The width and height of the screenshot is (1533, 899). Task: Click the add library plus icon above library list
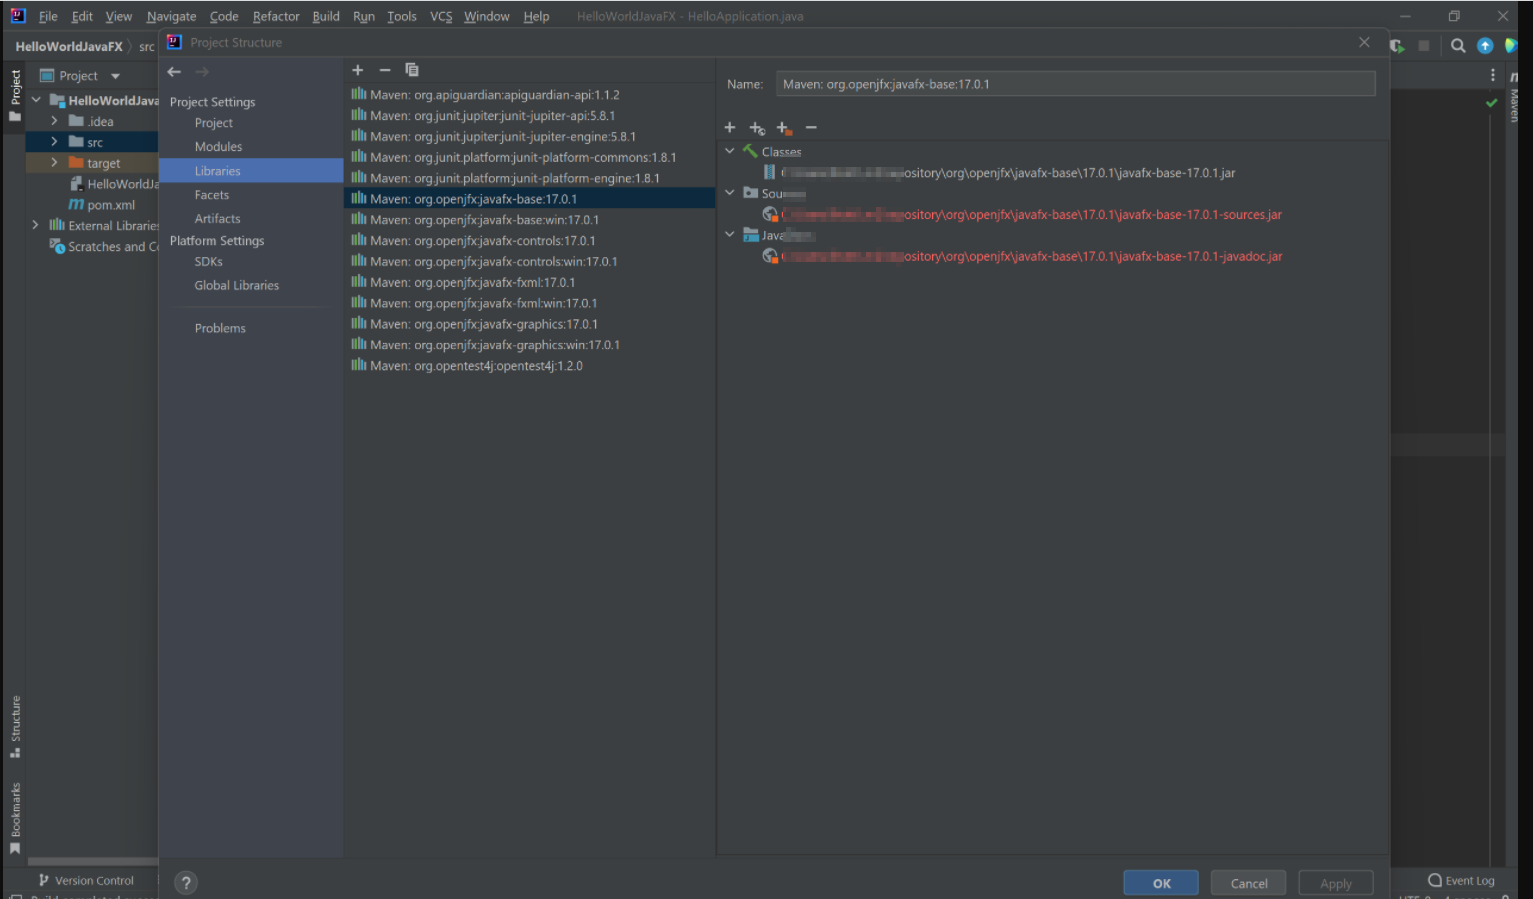[x=357, y=70]
